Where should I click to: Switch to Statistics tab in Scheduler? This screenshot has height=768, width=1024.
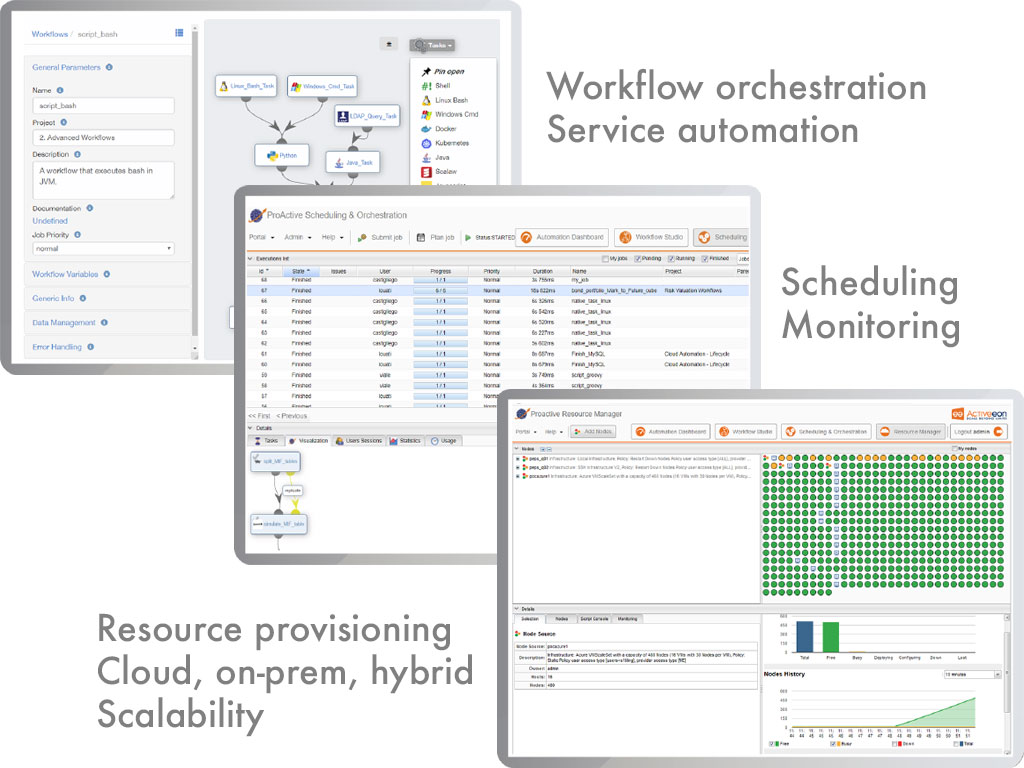406,441
